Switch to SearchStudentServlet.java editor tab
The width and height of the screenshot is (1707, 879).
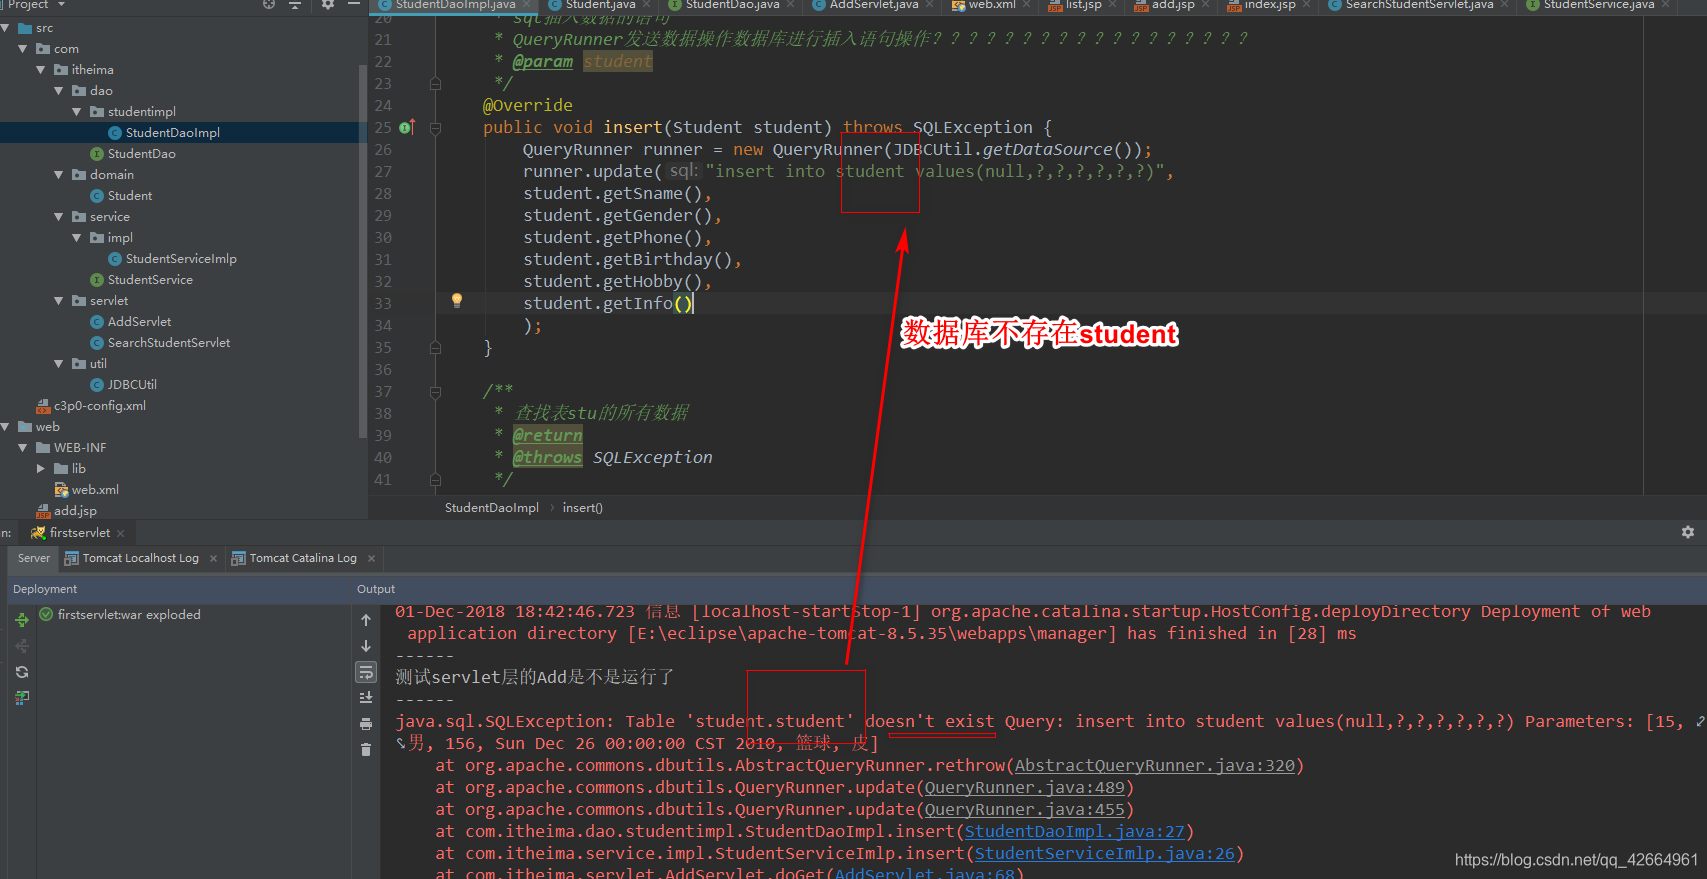[x=1419, y=5]
